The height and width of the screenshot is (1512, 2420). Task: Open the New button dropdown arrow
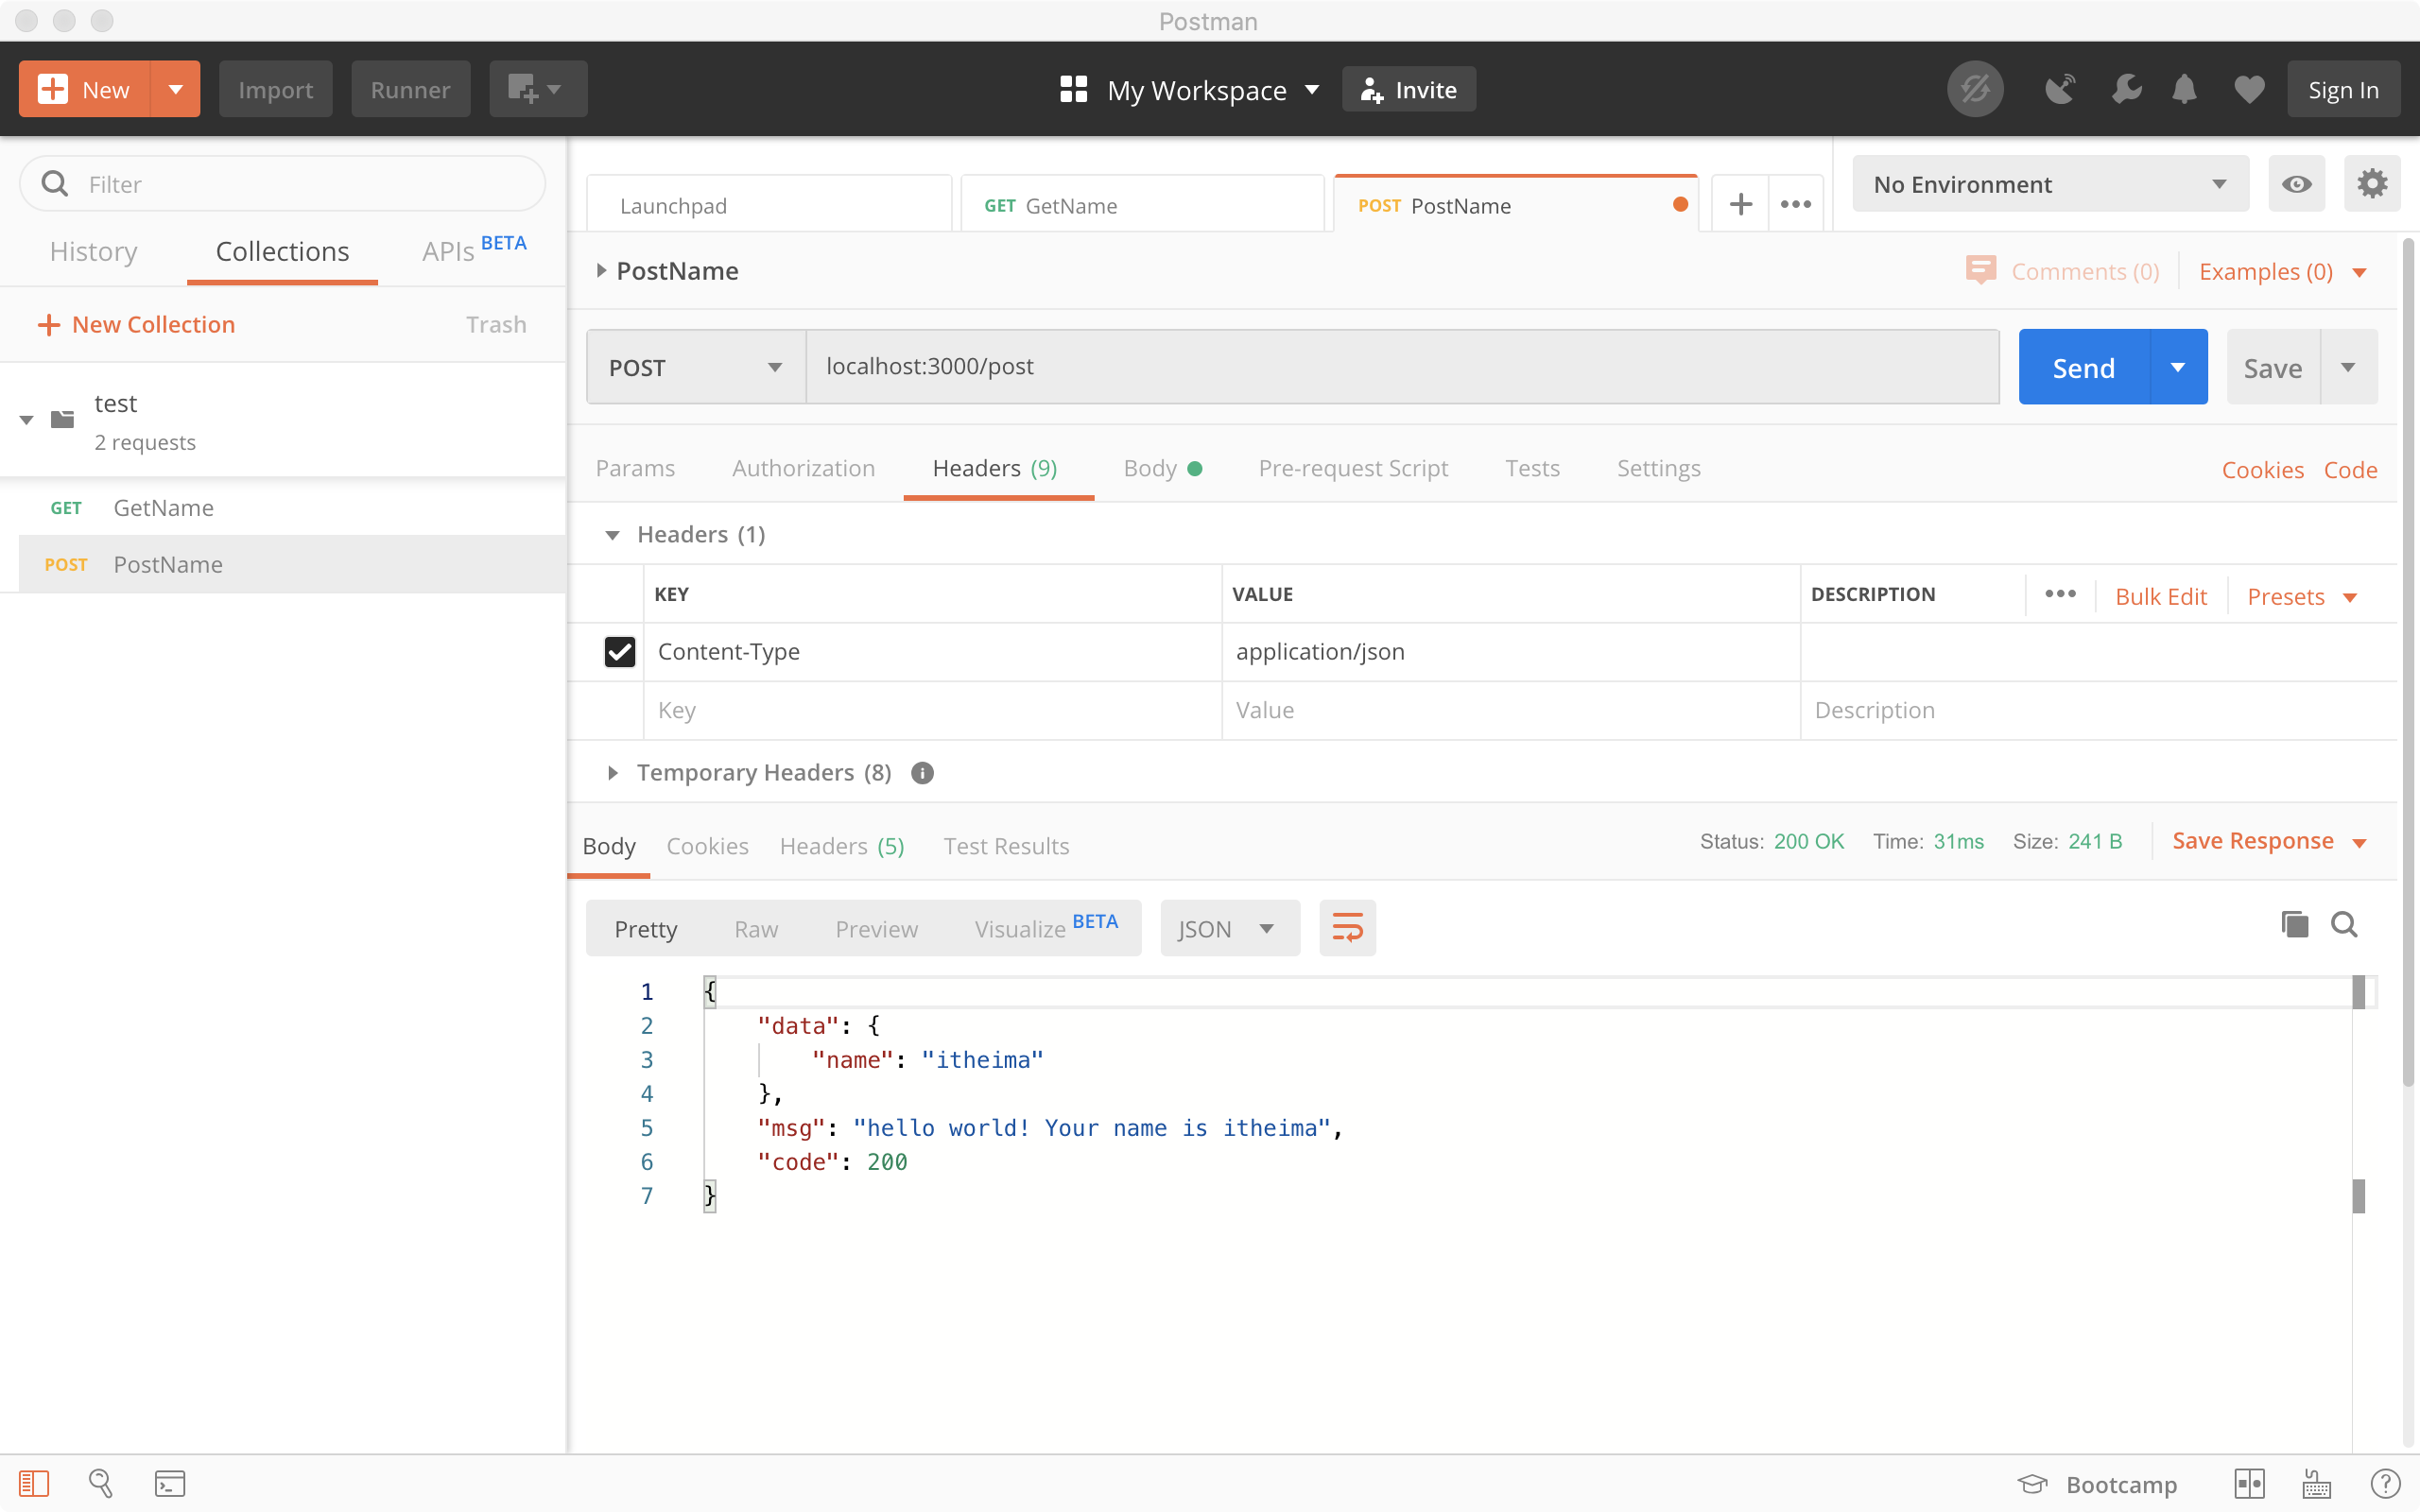click(x=175, y=89)
